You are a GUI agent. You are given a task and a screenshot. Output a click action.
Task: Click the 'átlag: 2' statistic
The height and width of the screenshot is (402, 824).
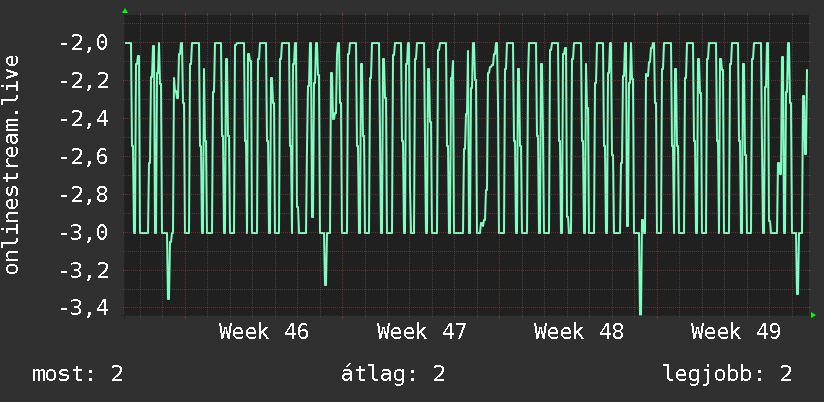tap(393, 374)
